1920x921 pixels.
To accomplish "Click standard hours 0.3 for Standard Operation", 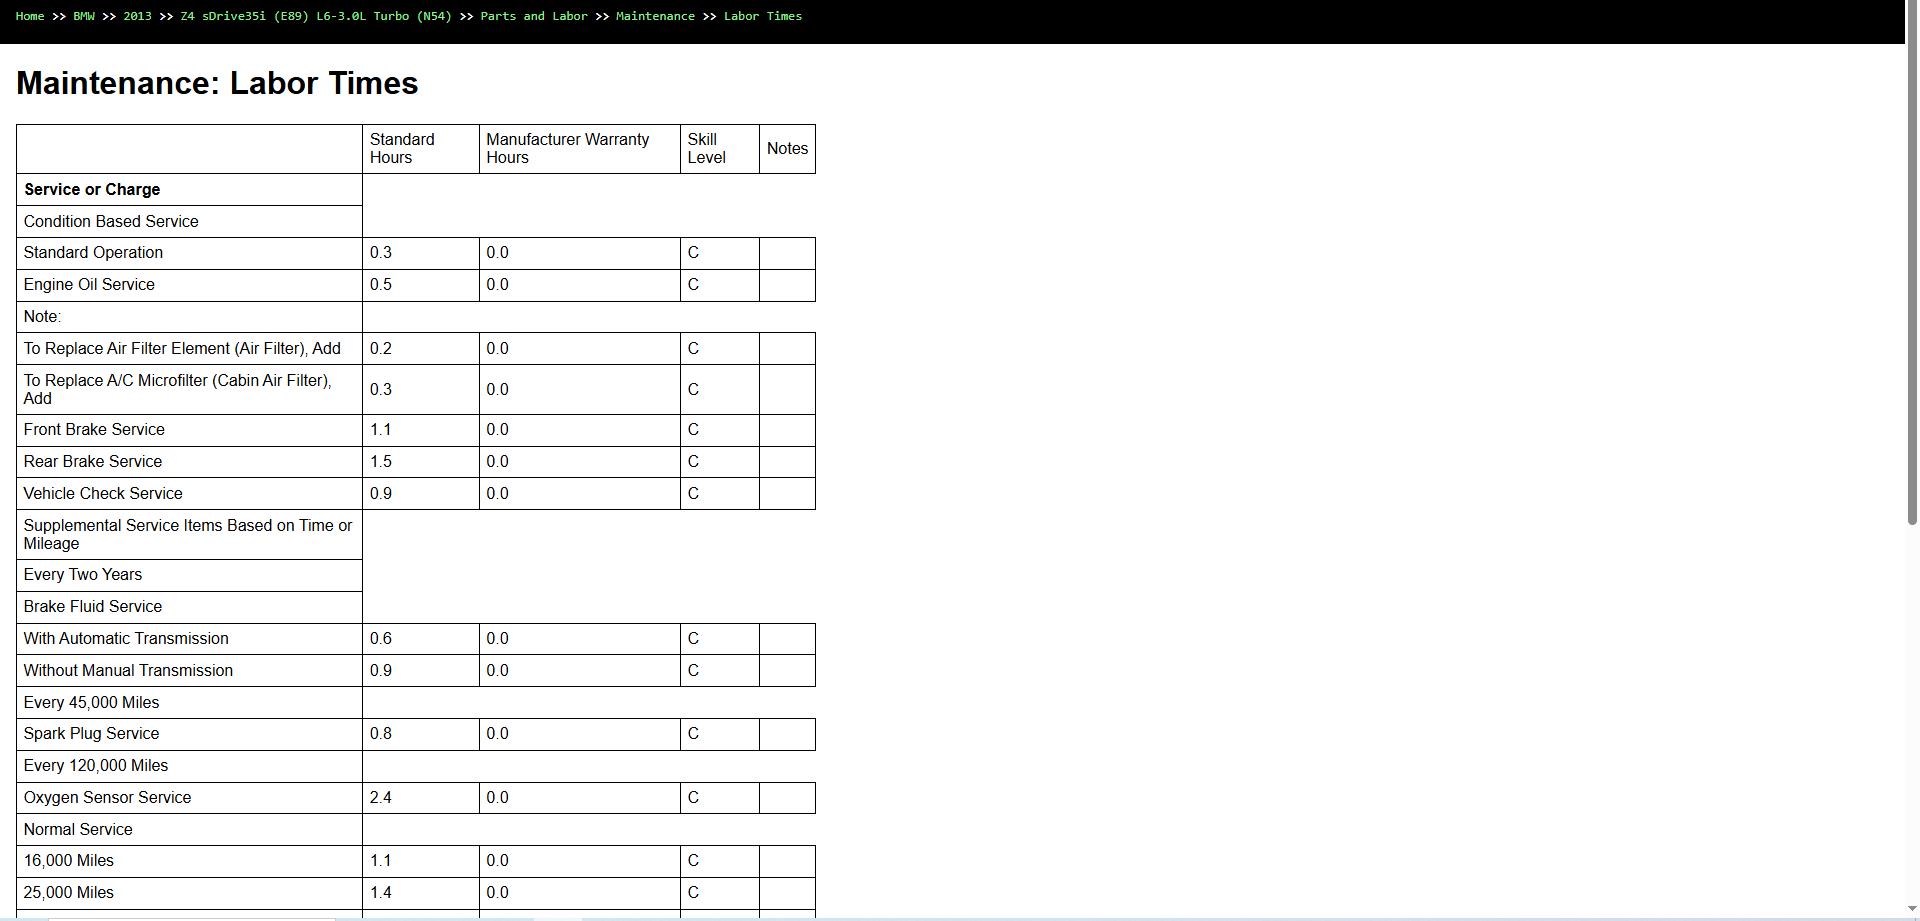I will [x=421, y=253].
